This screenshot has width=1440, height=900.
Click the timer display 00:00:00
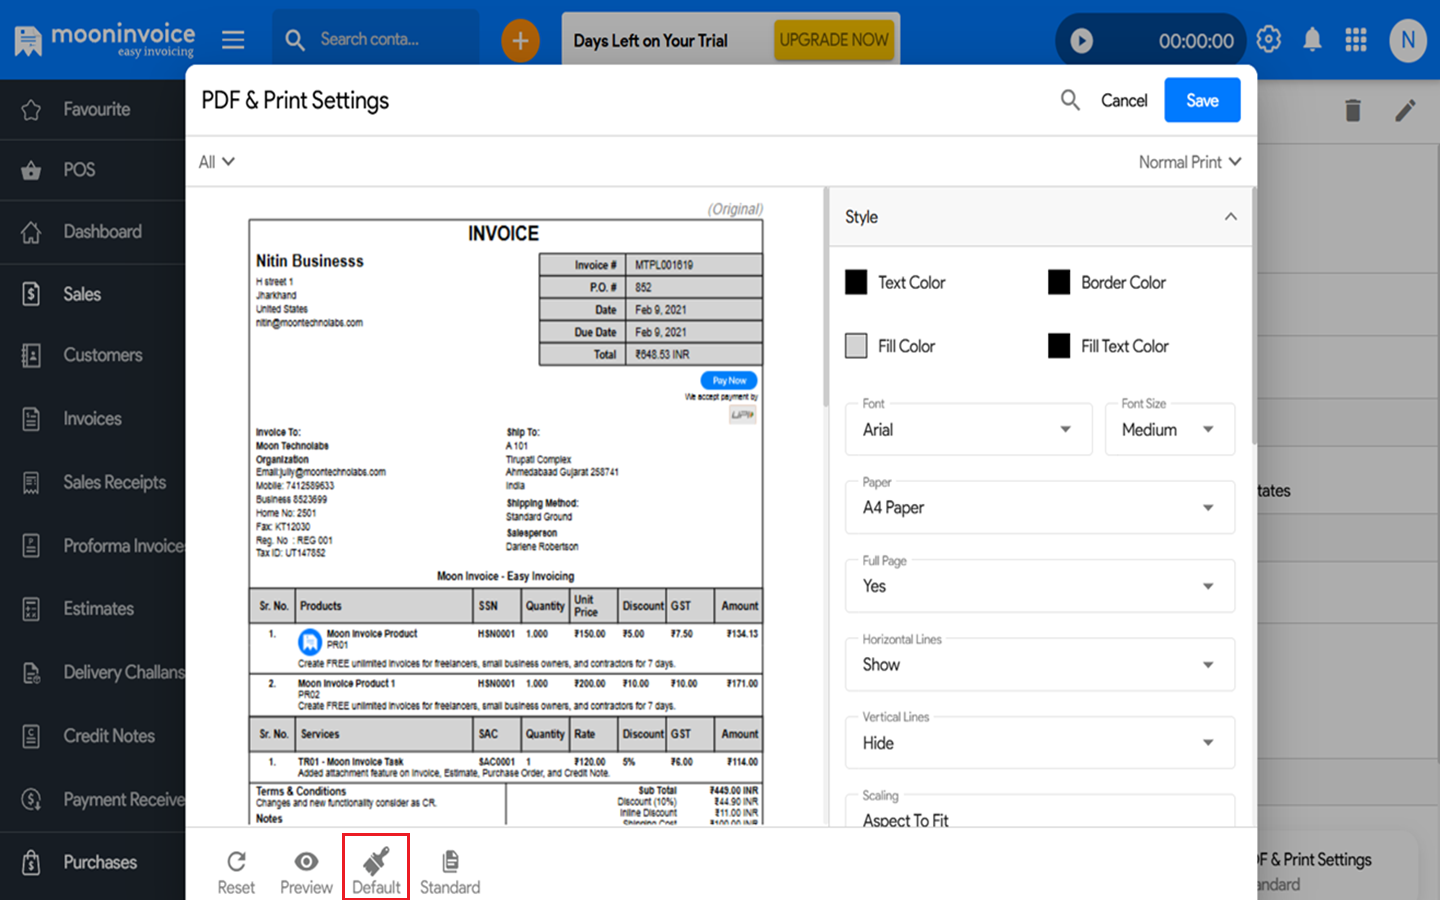pos(1196,41)
